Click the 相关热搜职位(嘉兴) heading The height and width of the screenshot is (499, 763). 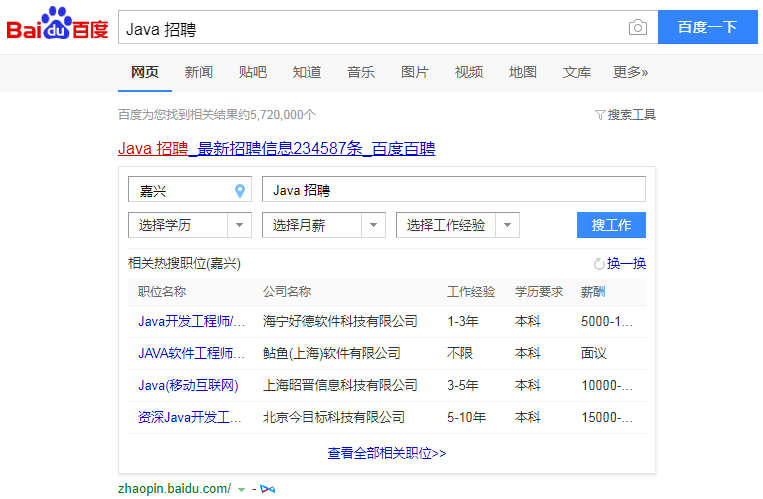tap(184, 264)
